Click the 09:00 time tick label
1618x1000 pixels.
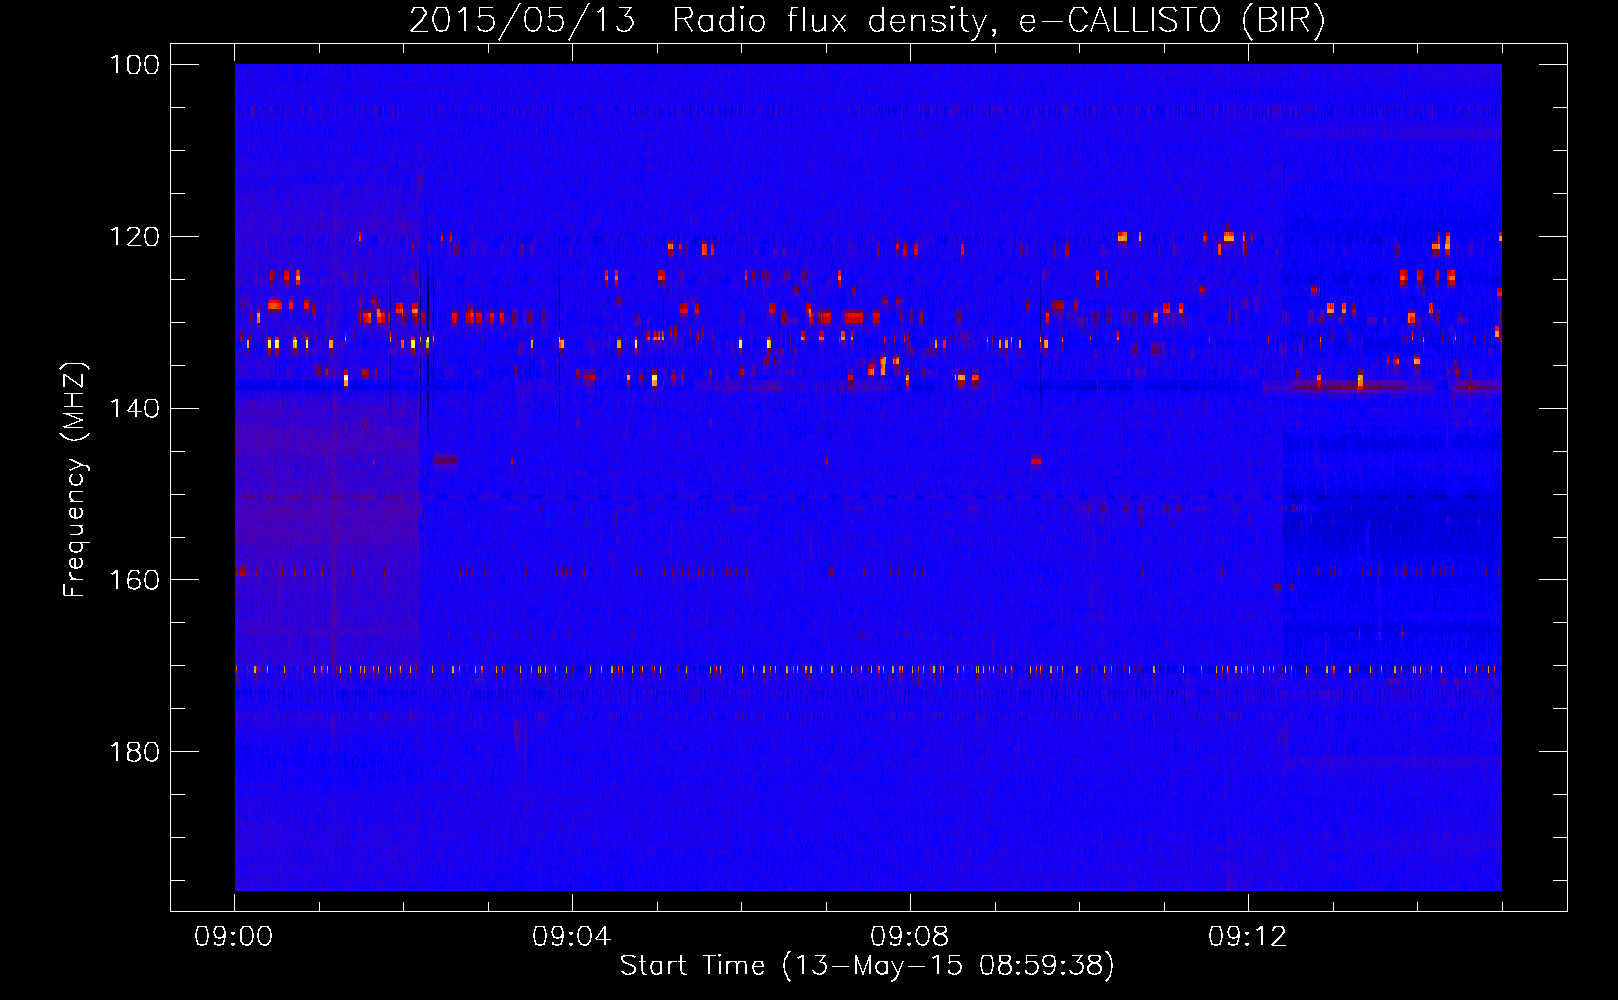(x=234, y=937)
